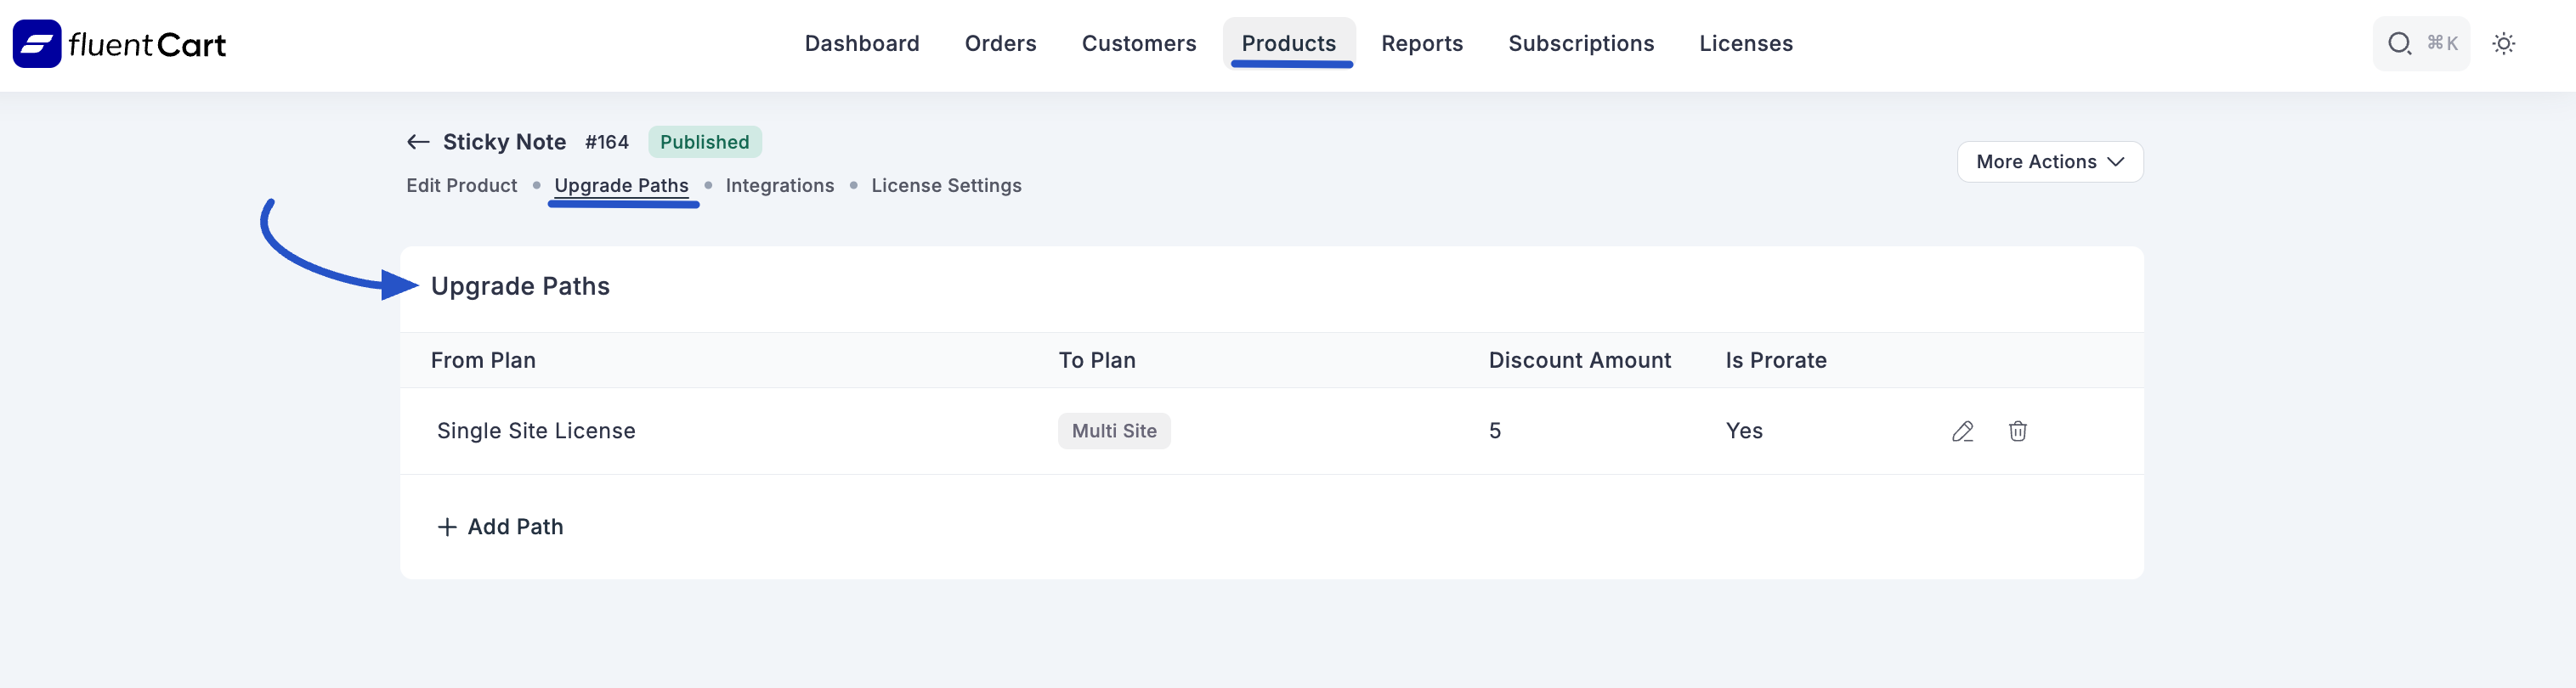Toggle light/dark theme sun icon
Viewport: 2576px width, 688px height.
(x=2503, y=44)
